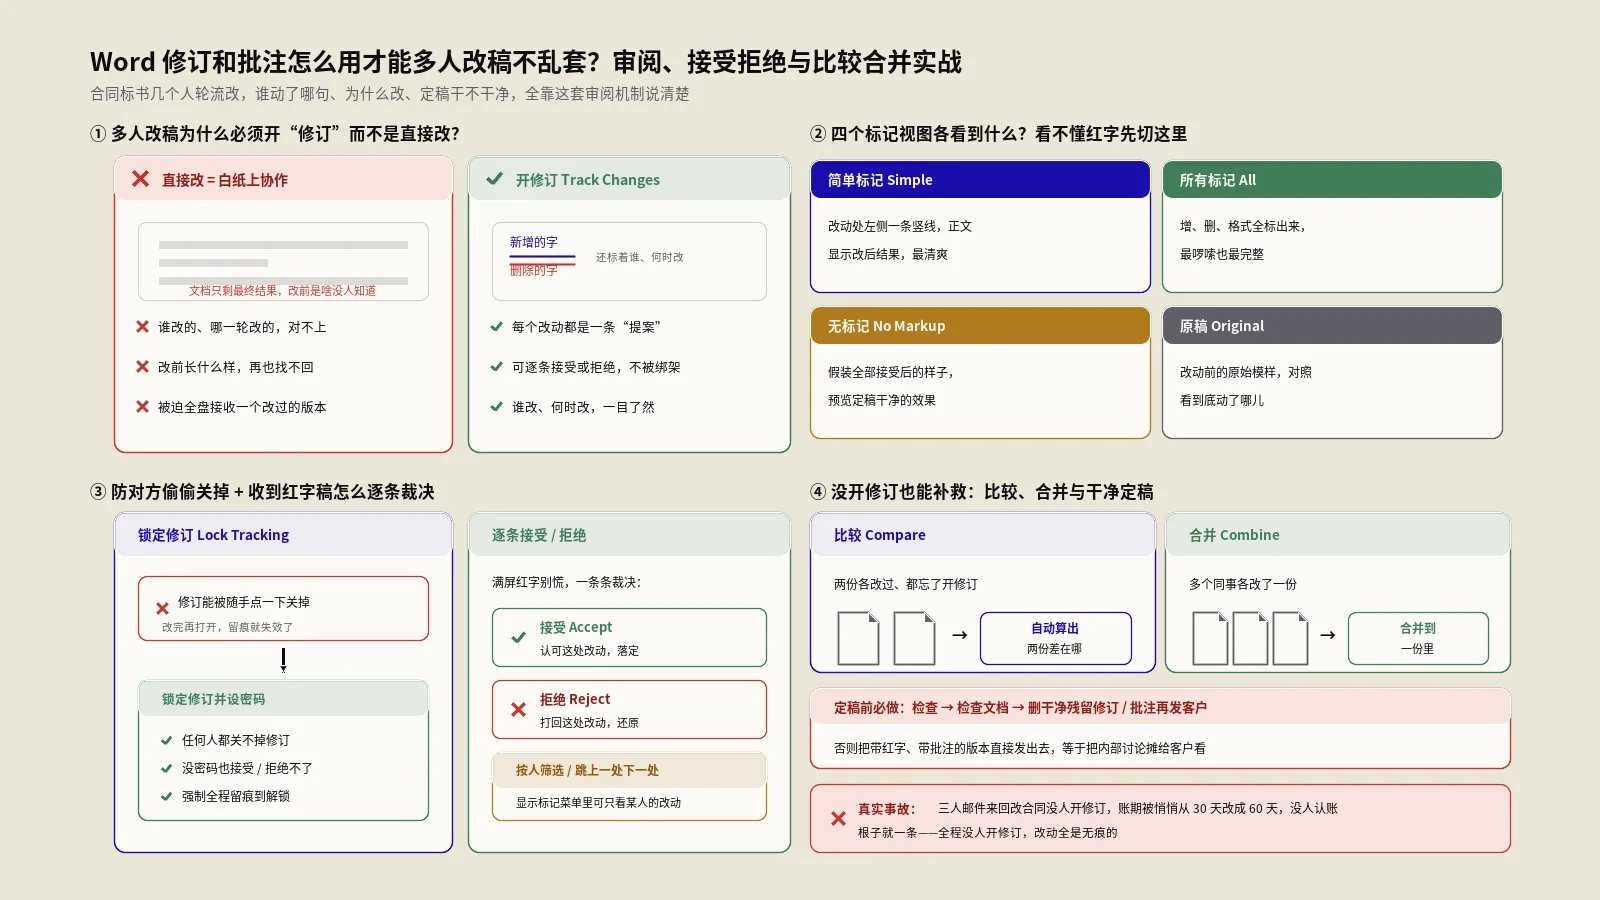Click the 按人筛选 / 跳上一处下一处 bar

coord(629,770)
